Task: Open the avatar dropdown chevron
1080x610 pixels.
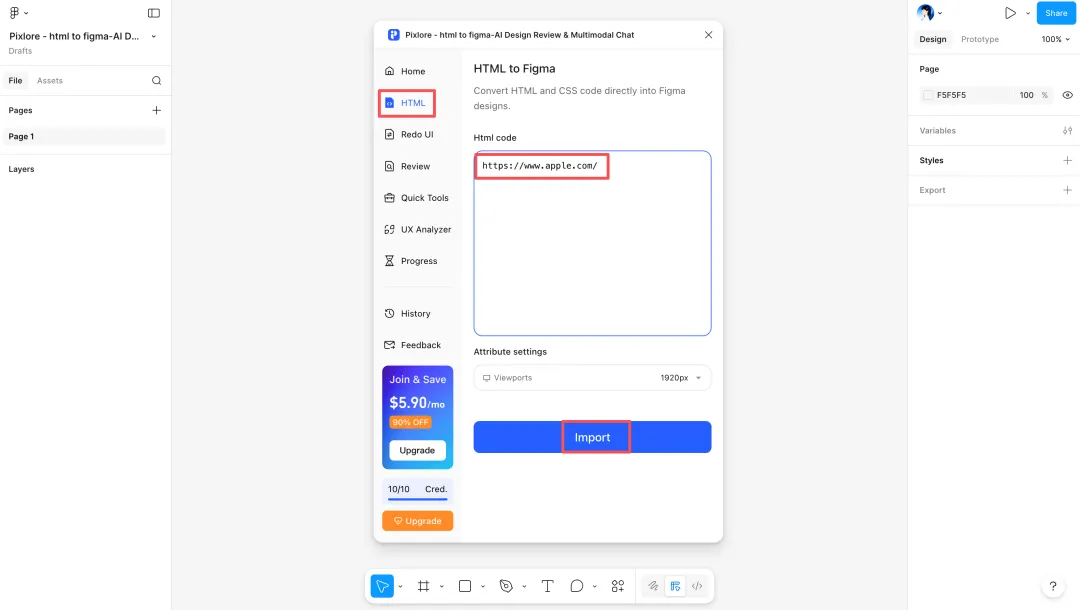Action: [x=940, y=13]
